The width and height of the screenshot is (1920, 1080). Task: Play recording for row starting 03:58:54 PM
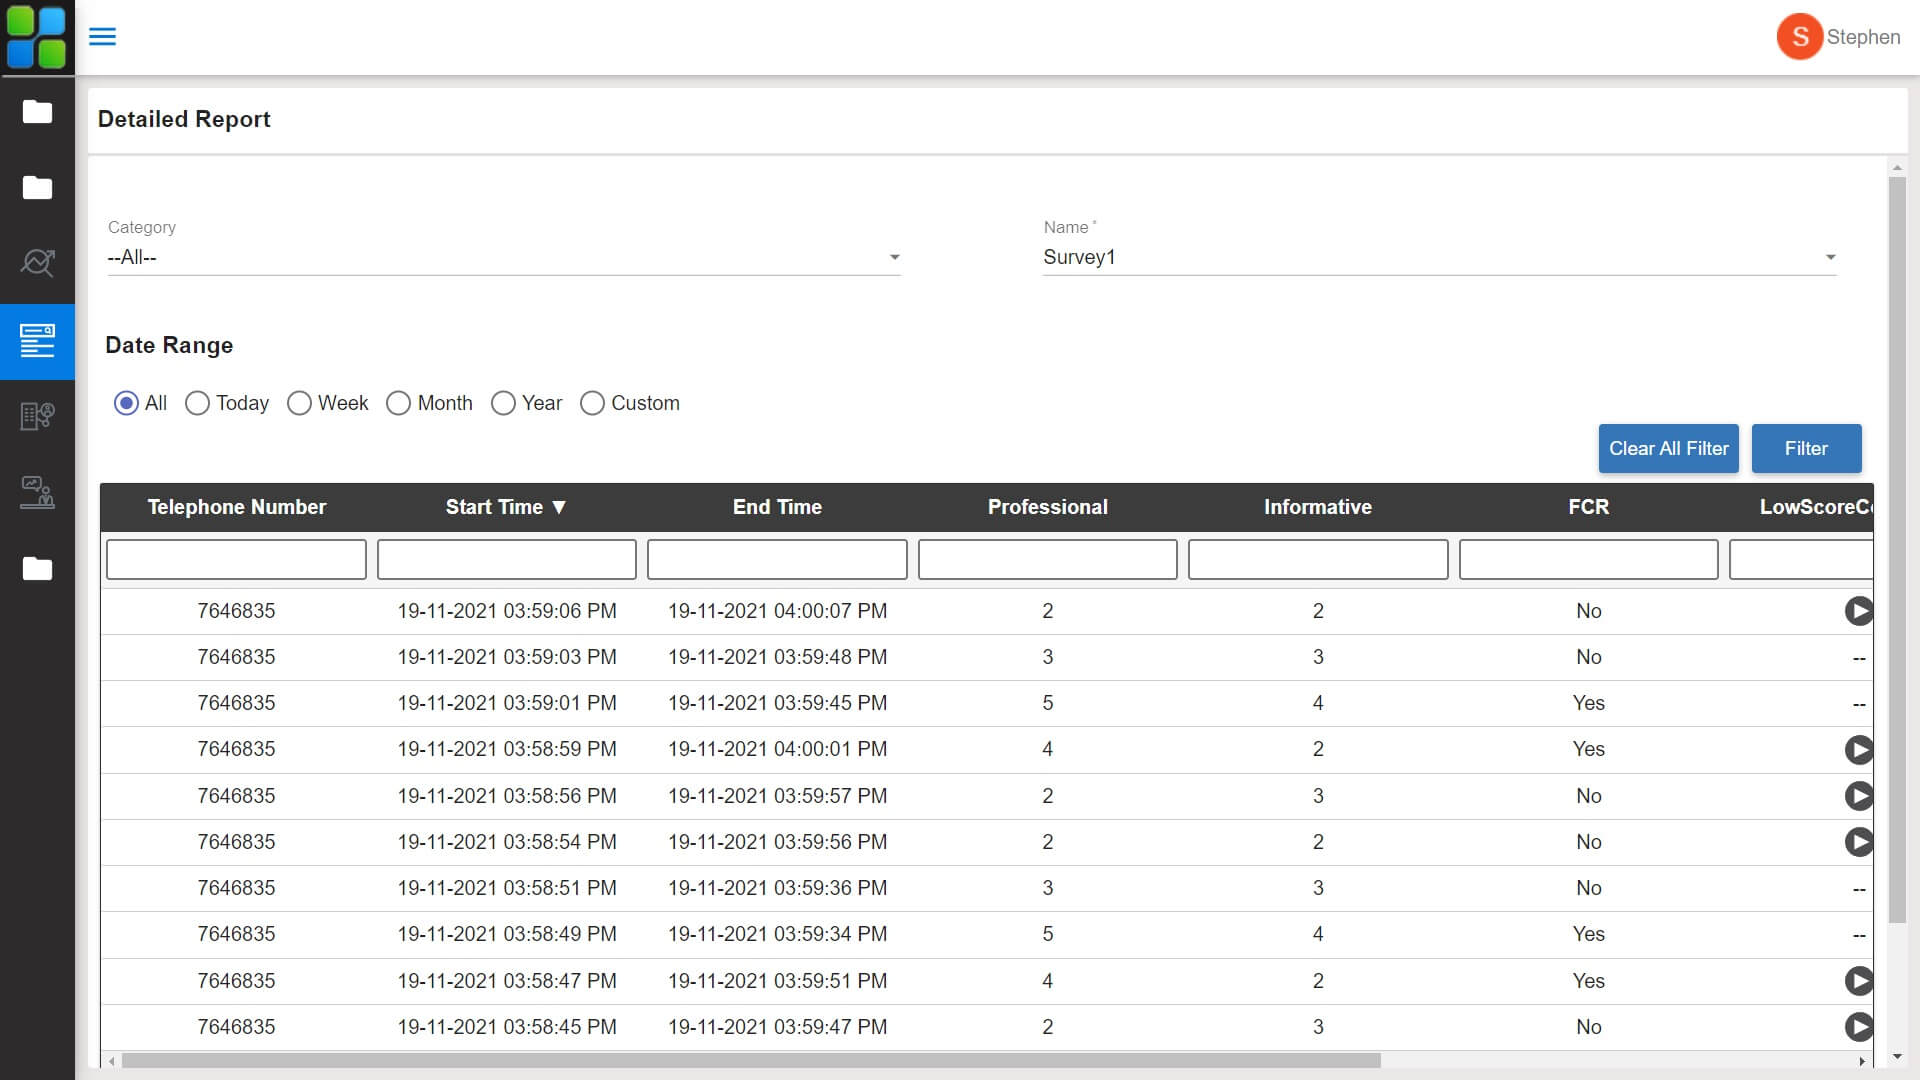pyautogui.click(x=1858, y=842)
